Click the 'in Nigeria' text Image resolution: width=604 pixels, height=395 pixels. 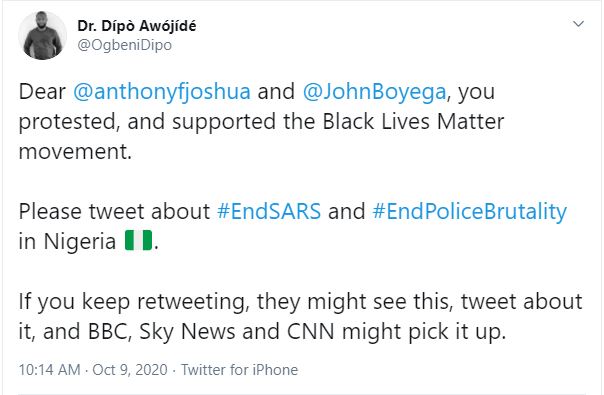67,242
